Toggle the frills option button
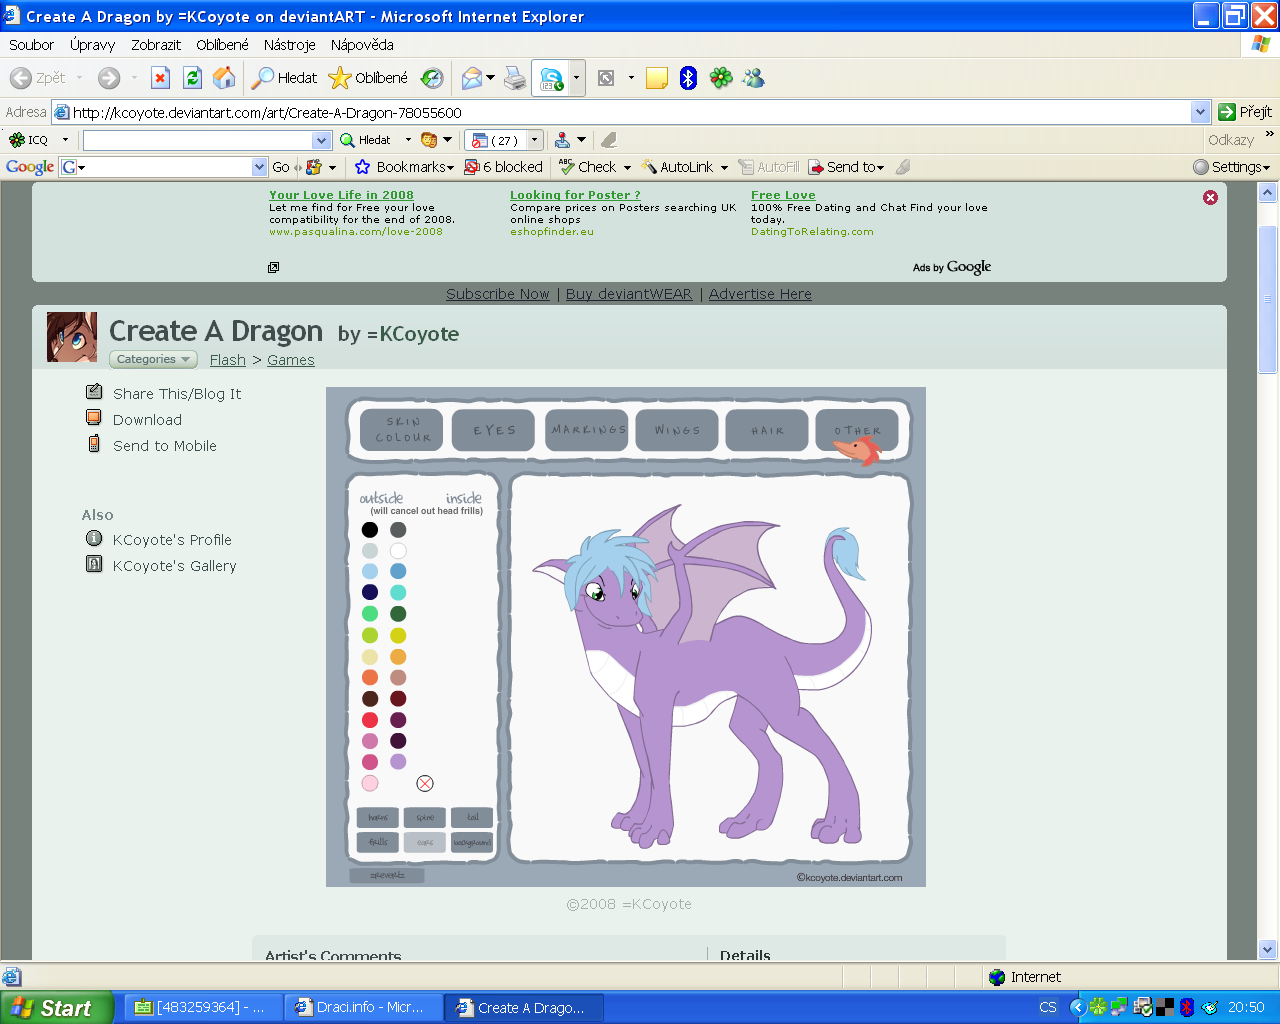Viewport: 1280px width, 1024px height. pos(378,842)
